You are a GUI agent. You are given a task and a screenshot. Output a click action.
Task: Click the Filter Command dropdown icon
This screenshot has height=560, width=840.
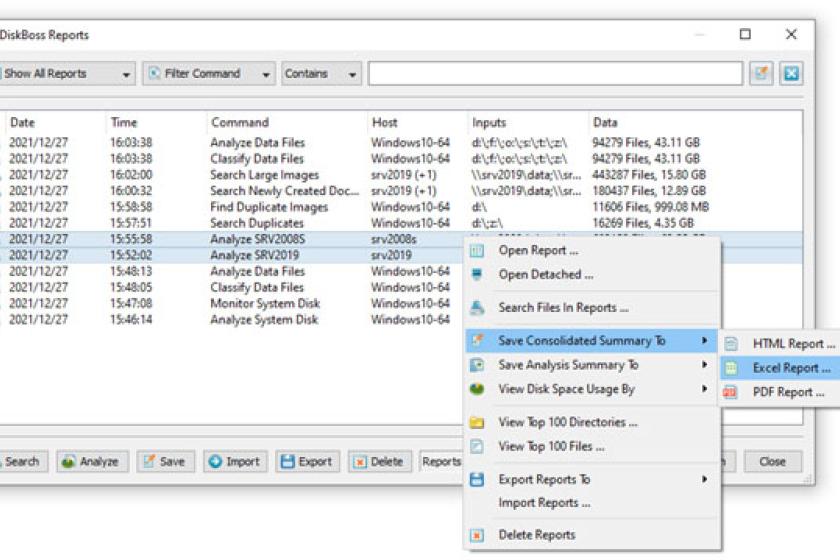(154, 73)
